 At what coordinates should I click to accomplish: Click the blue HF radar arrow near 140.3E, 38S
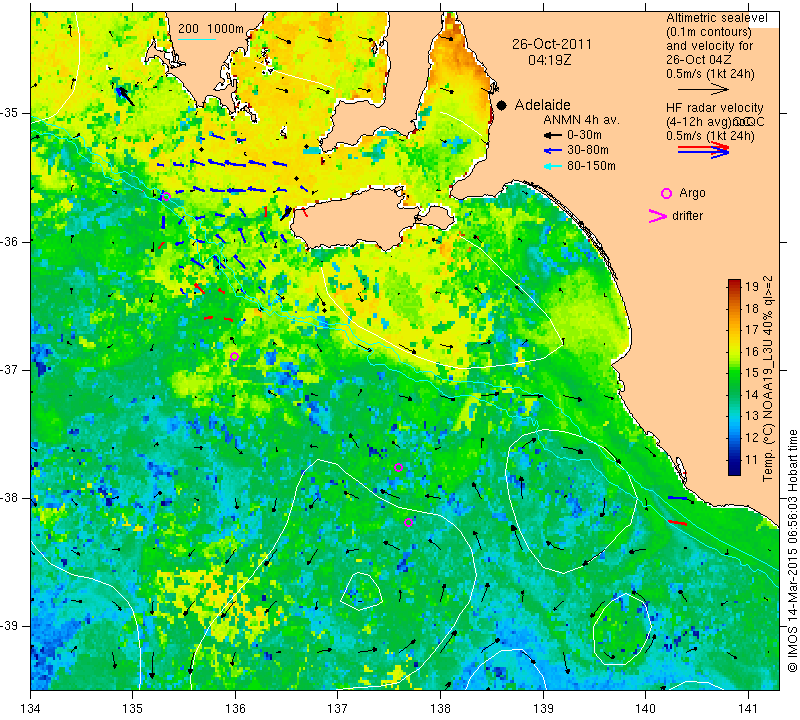coord(678,498)
